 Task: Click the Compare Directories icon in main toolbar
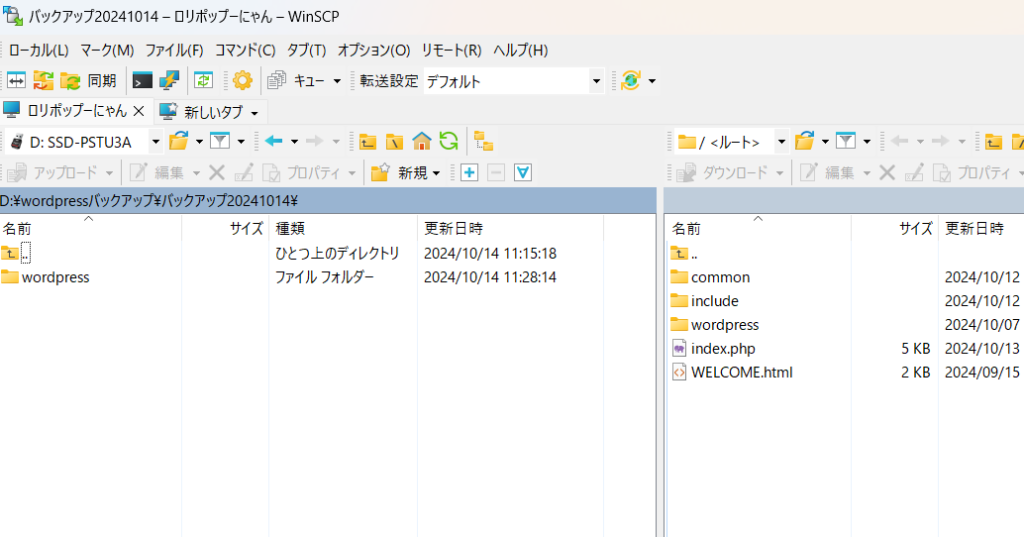16,80
